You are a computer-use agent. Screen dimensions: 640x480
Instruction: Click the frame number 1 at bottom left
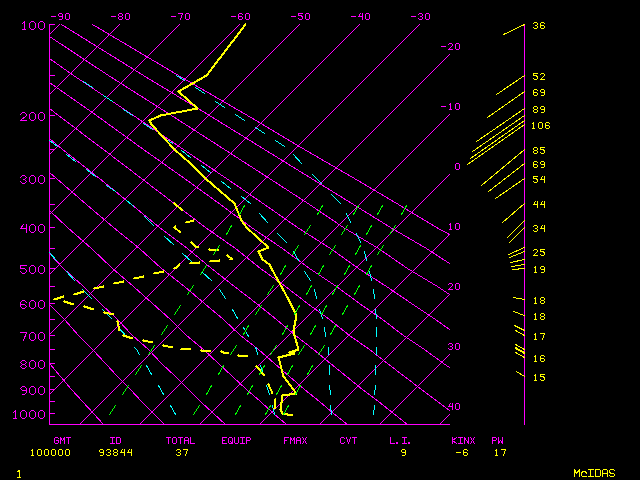19,472
